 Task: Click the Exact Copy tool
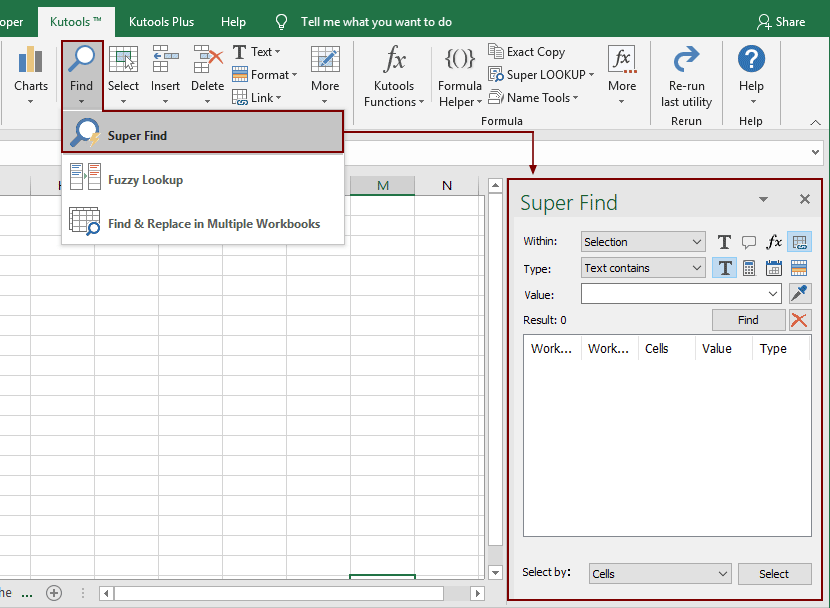[527, 52]
